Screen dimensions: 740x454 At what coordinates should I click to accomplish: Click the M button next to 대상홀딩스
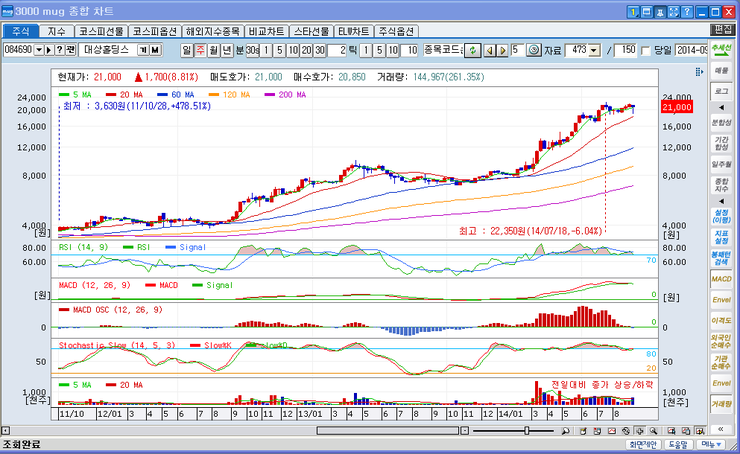pos(155,50)
